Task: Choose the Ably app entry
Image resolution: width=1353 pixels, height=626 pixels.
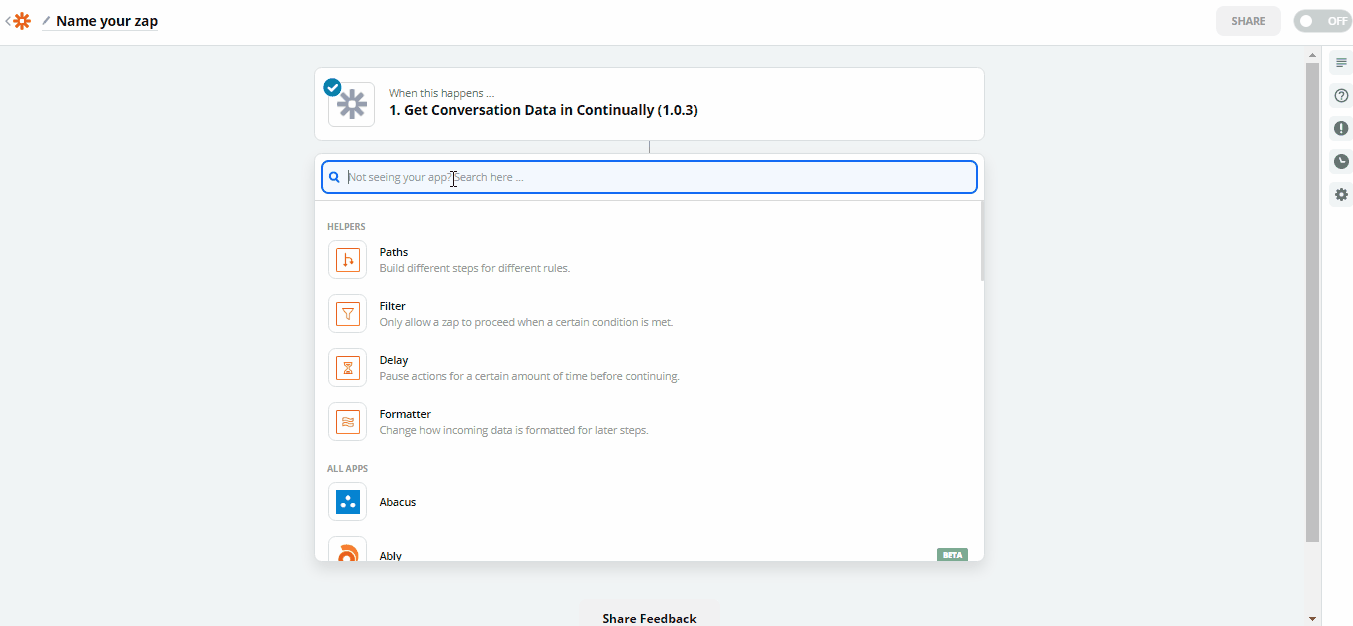Action: tap(649, 548)
